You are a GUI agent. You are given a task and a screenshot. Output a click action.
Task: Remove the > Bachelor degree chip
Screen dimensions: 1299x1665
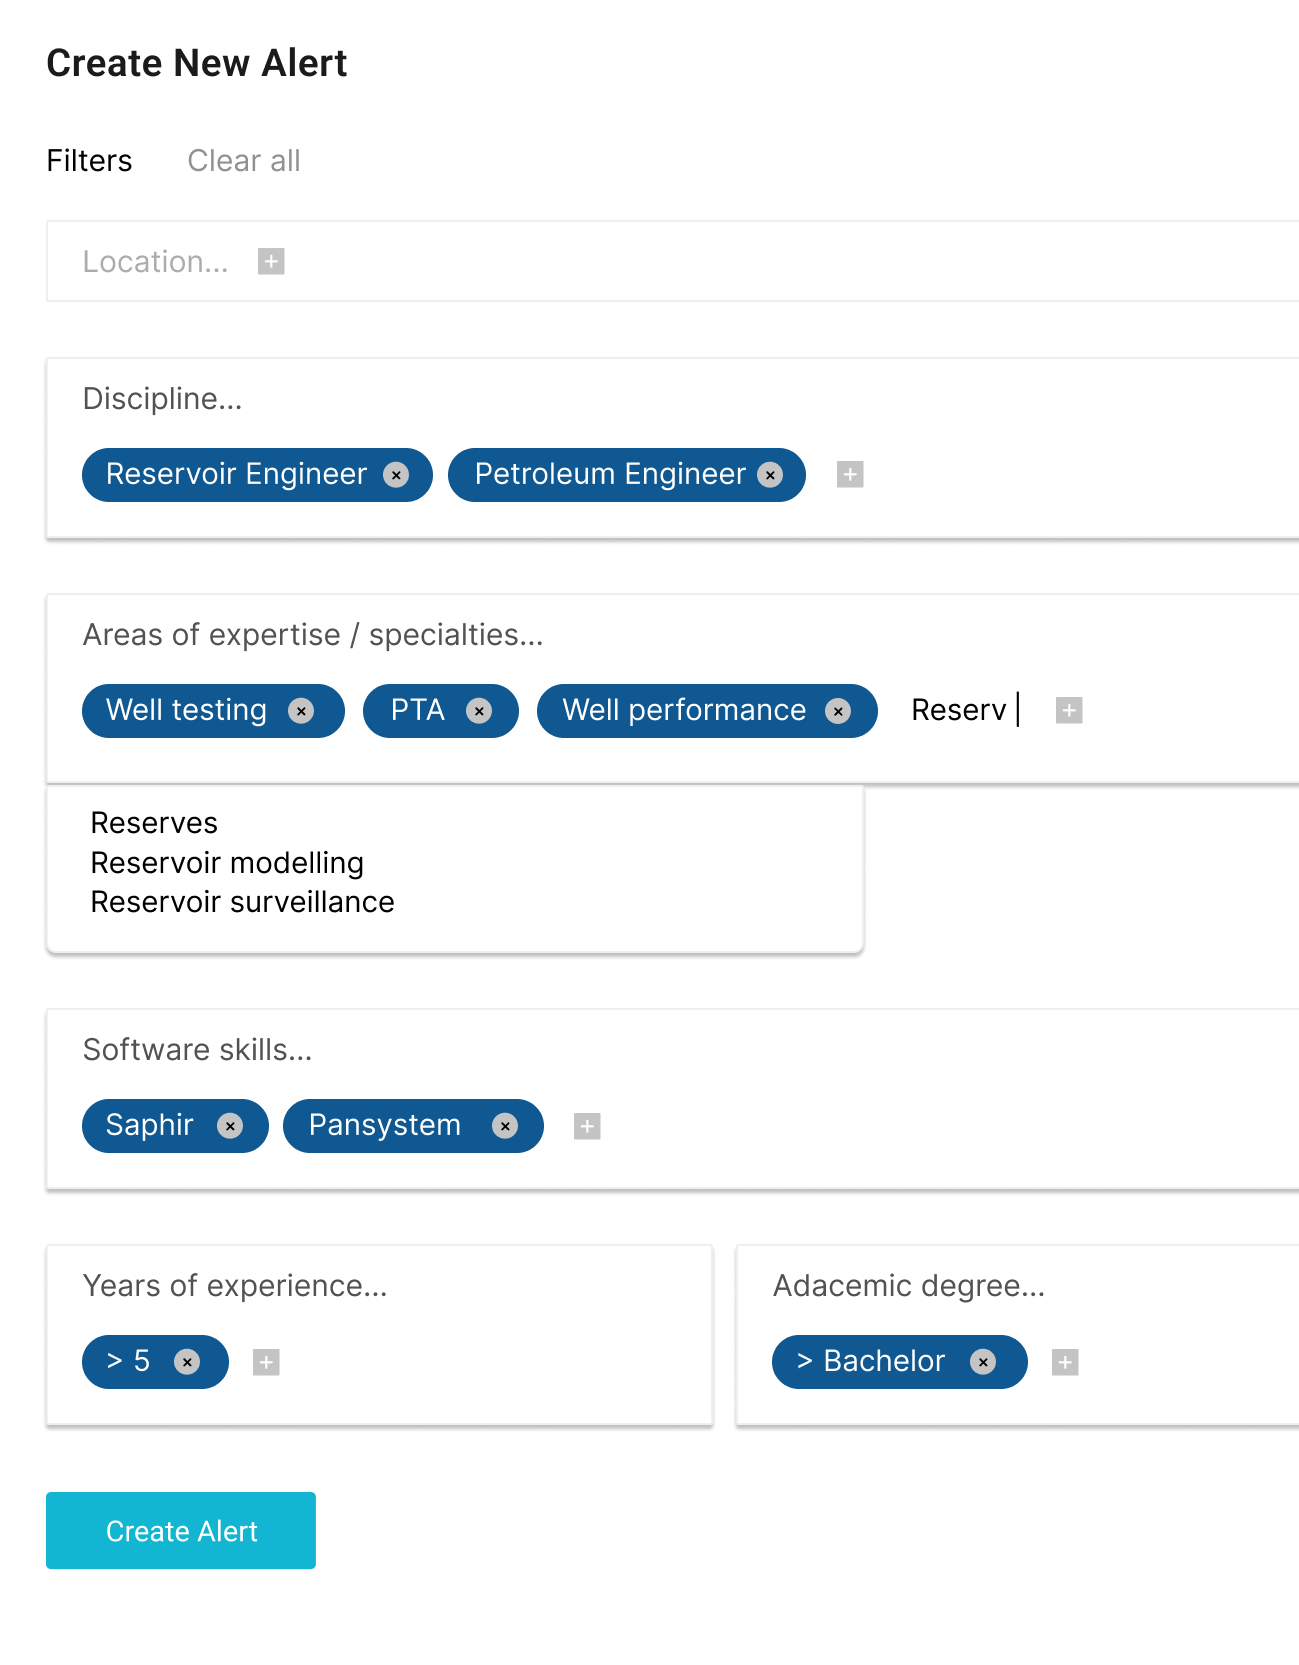(983, 1362)
